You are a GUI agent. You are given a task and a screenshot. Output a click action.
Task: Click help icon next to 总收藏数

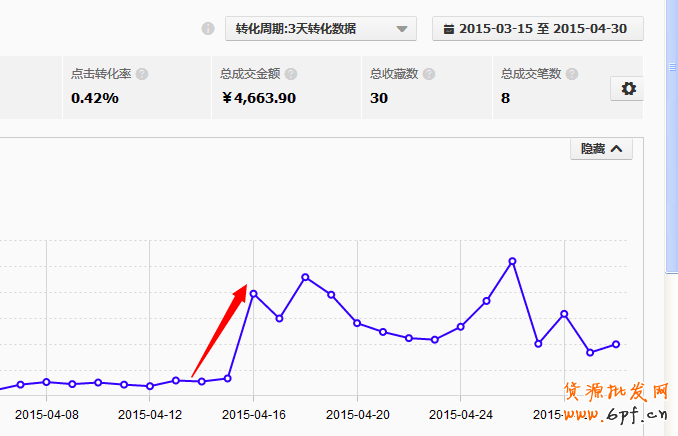(x=429, y=74)
